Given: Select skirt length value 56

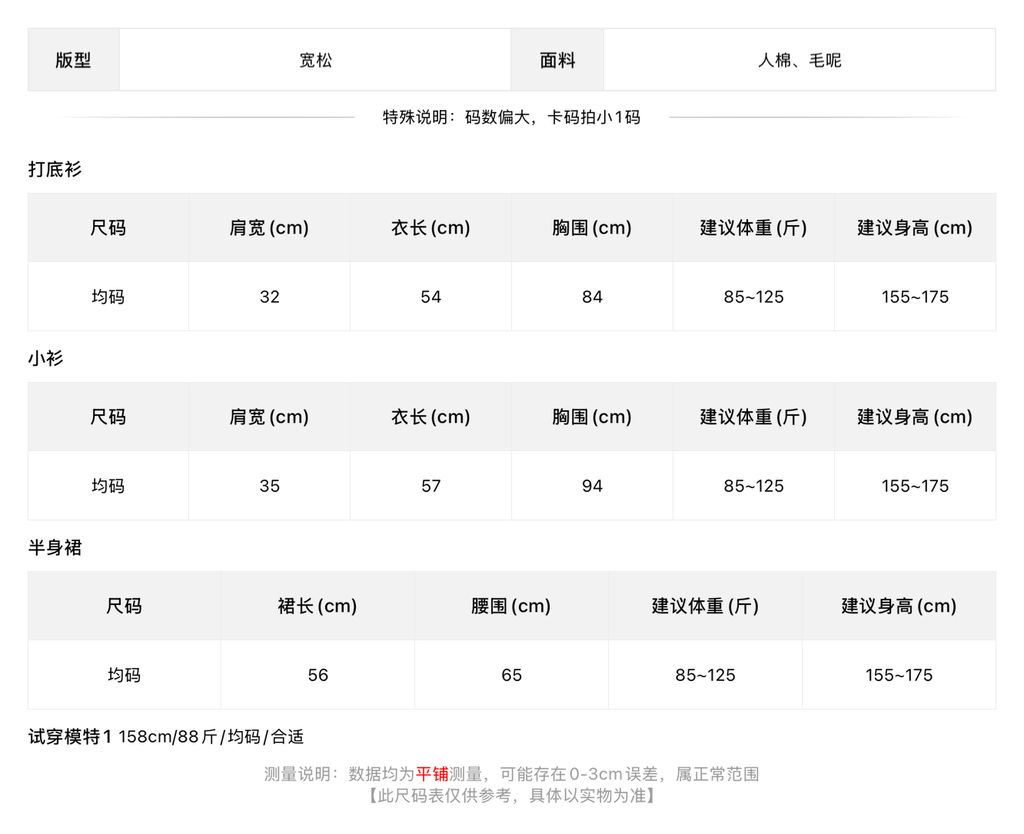Looking at the screenshot, I should [x=318, y=675].
